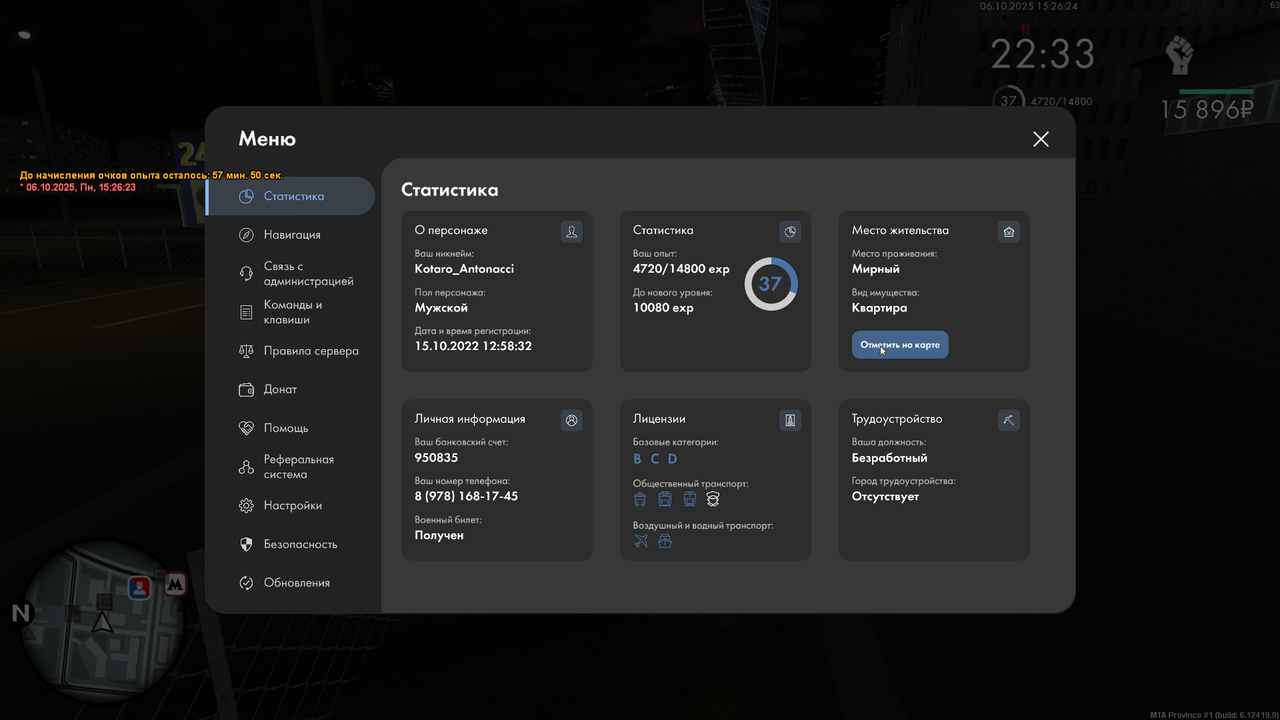Open the Статистика menu section
Viewport: 1280px width, 720px height.
click(291, 196)
